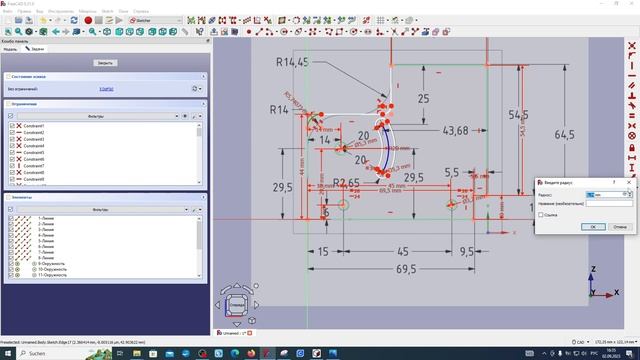Image resolution: width=640 pixels, height=360 pixels.
Task: Select the isometric view cube icon
Action: 107,31
